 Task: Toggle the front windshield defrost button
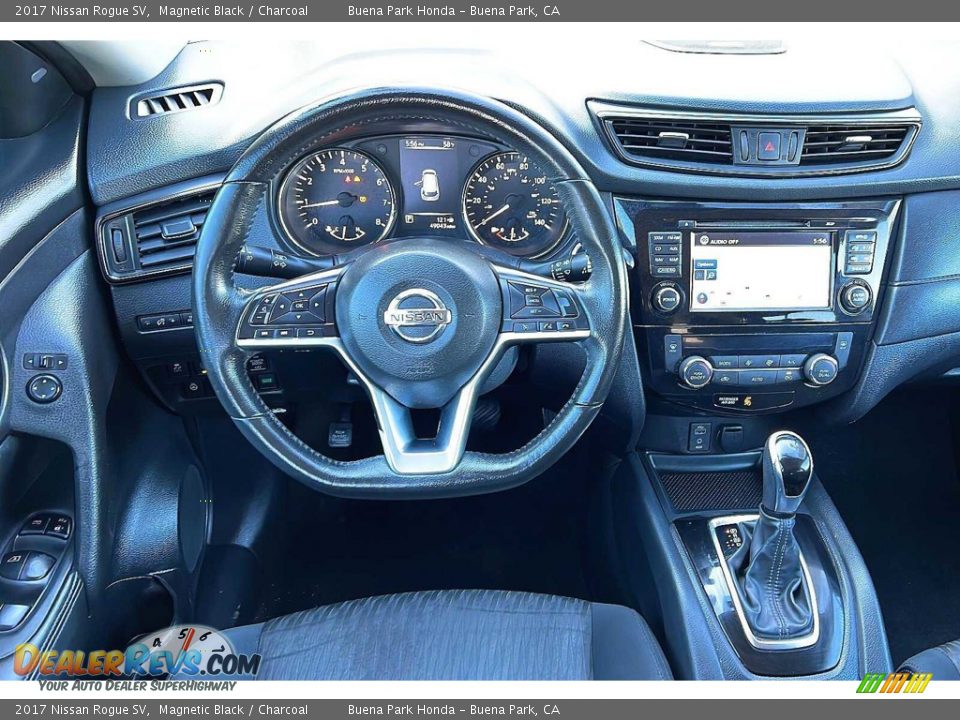pyautogui.click(x=673, y=347)
